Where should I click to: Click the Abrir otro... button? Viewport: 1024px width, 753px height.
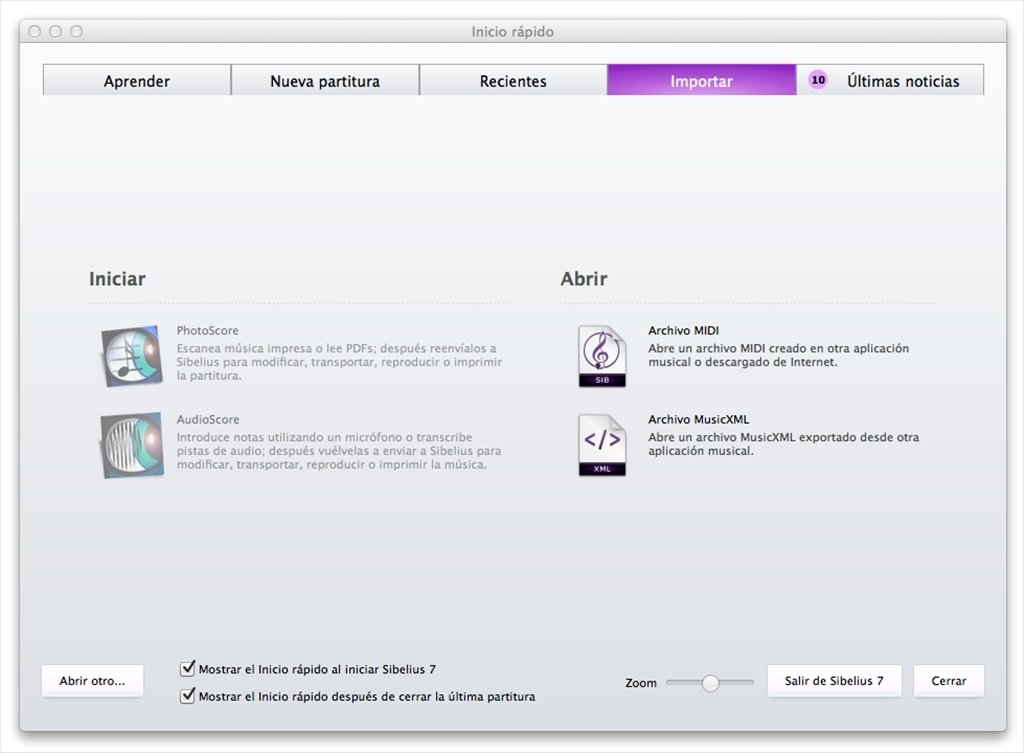(92, 681)
